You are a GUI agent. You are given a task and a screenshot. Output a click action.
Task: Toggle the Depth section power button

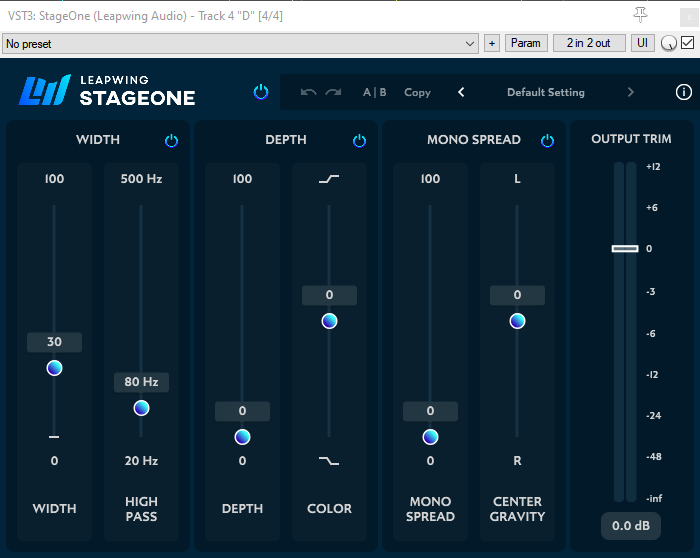(359, 141)
